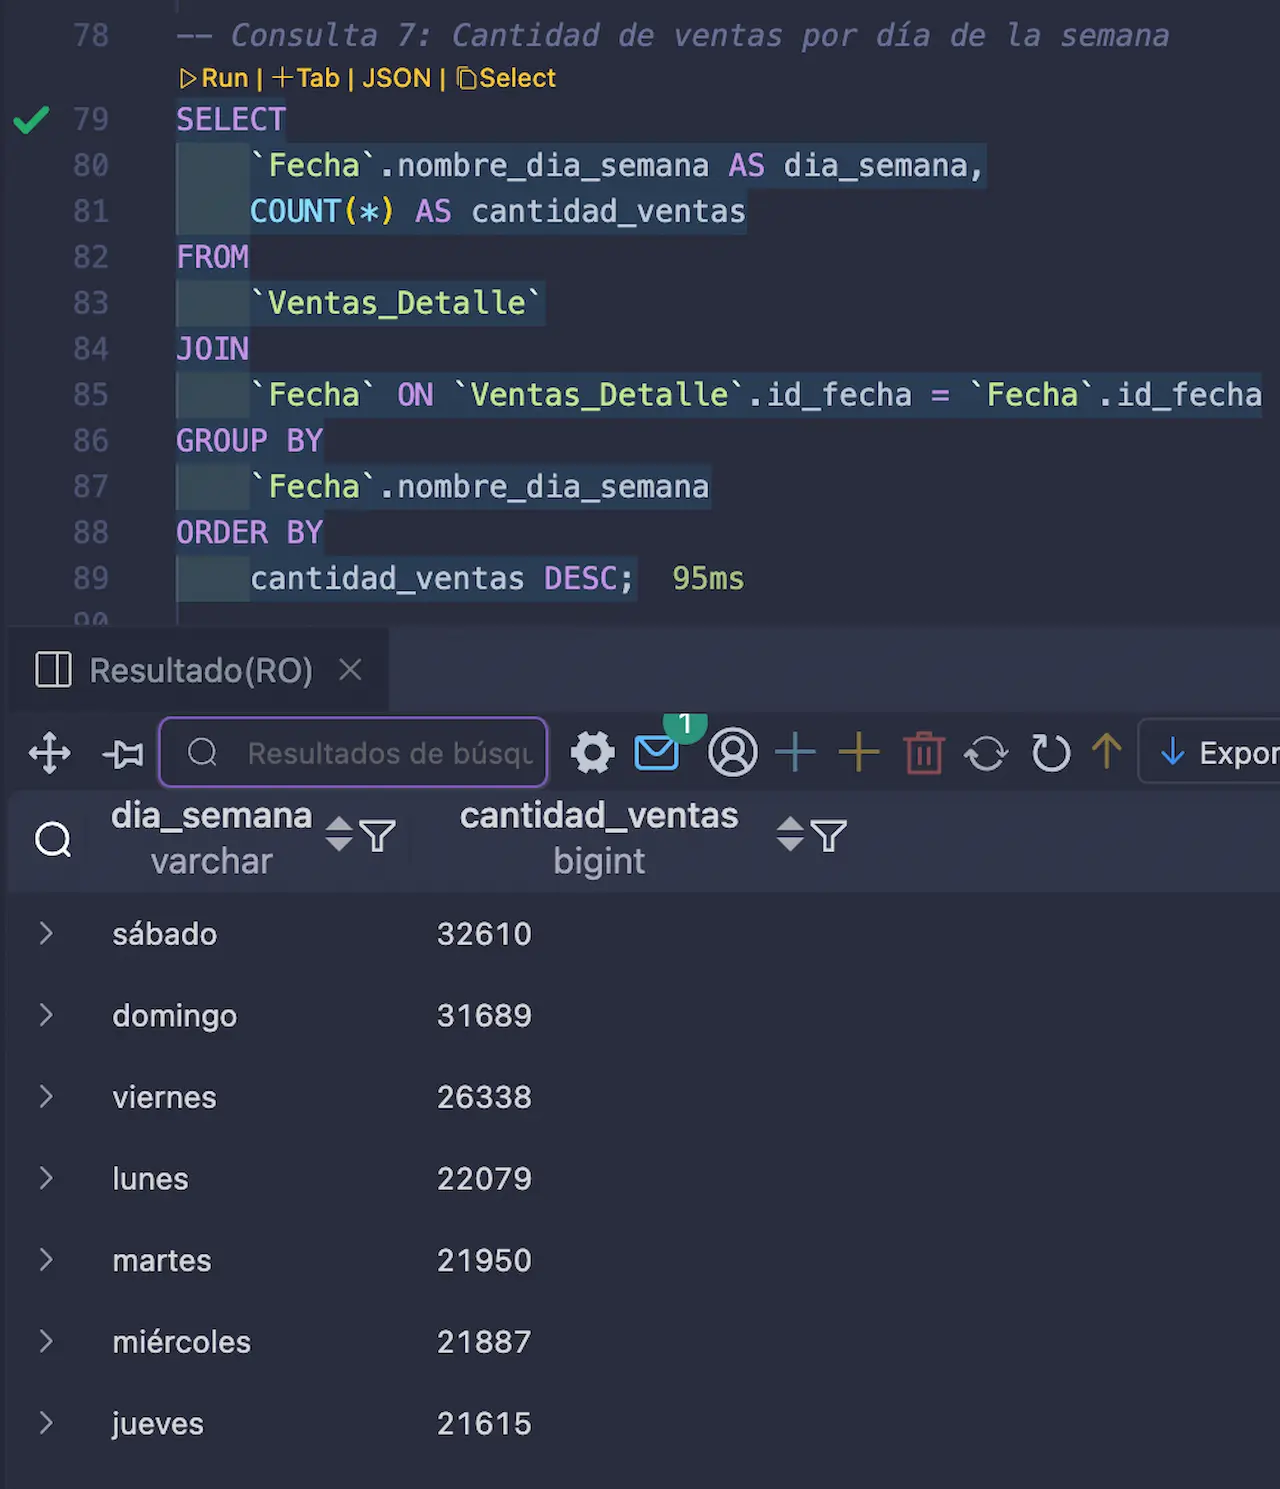The width and height of the screenshot is (1280, 1489).
Task: Expand the jueves result row
Action: pyautogui.click(x=46, y=1423)
